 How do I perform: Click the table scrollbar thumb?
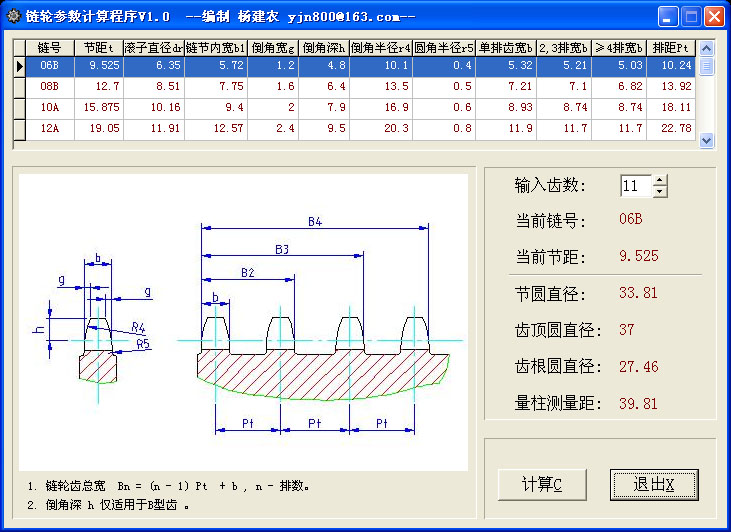(x=707, y=65)
